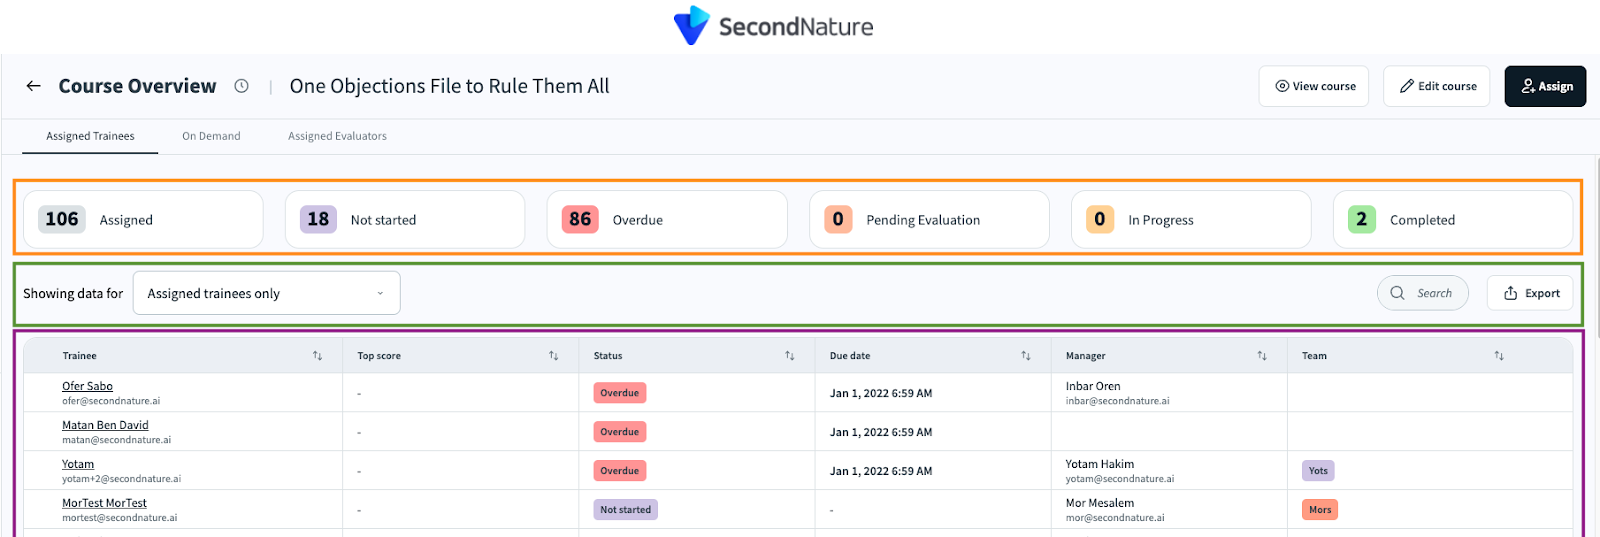Sort table by Team column
Viewport: 1600px width, 537px height.
pos(1498,356)
